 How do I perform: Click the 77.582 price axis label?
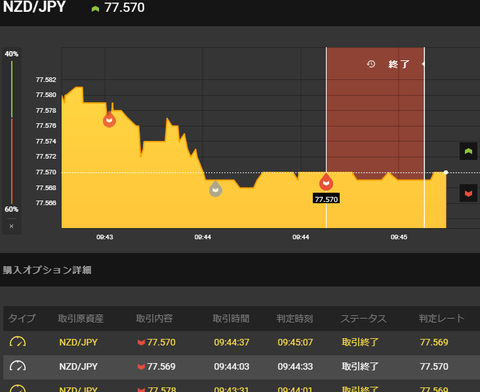coord(46,80)
